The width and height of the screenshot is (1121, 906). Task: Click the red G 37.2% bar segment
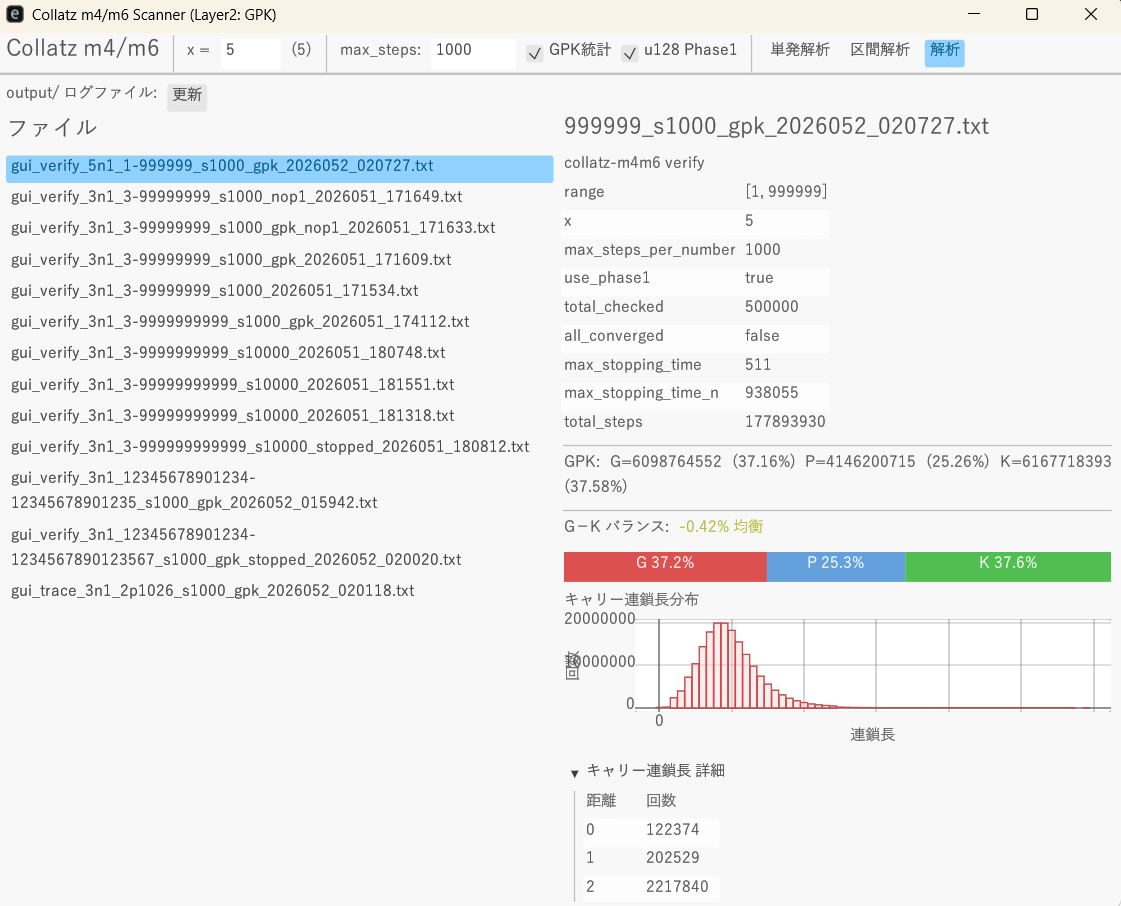coord(665,566)
